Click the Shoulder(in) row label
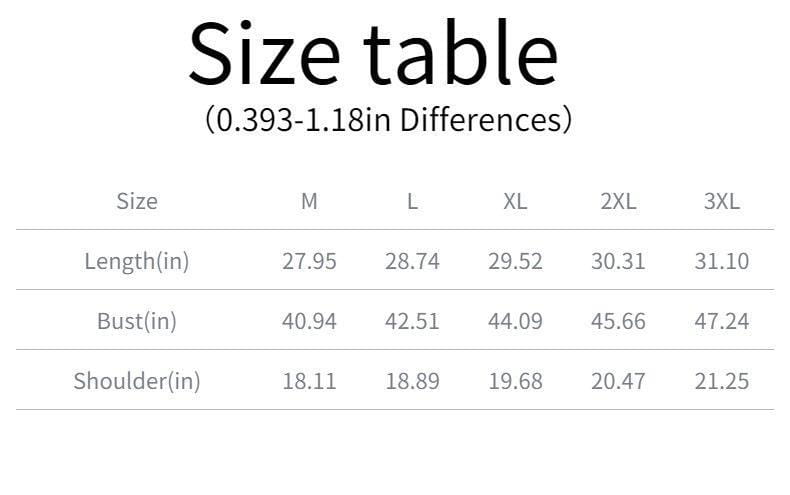Viewport: 790px width, 495px height. pyautogui.click(x=137, y=381)
